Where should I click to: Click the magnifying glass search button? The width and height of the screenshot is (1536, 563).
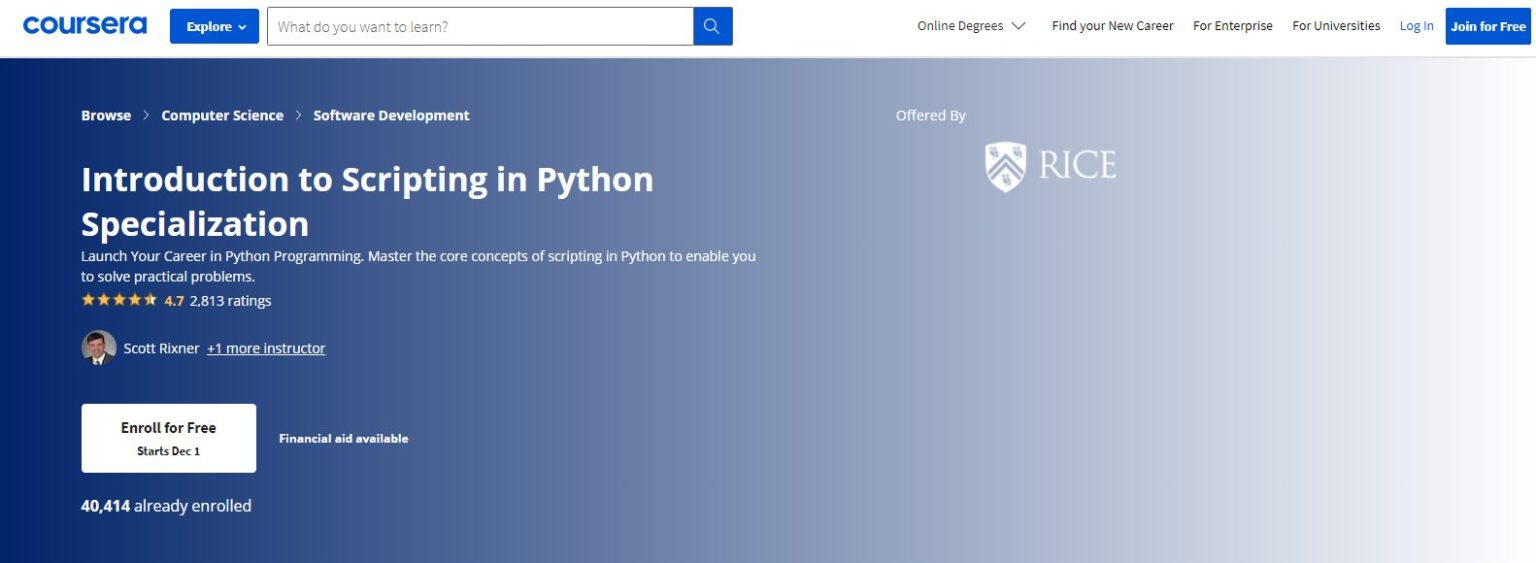tap(712, 27)
